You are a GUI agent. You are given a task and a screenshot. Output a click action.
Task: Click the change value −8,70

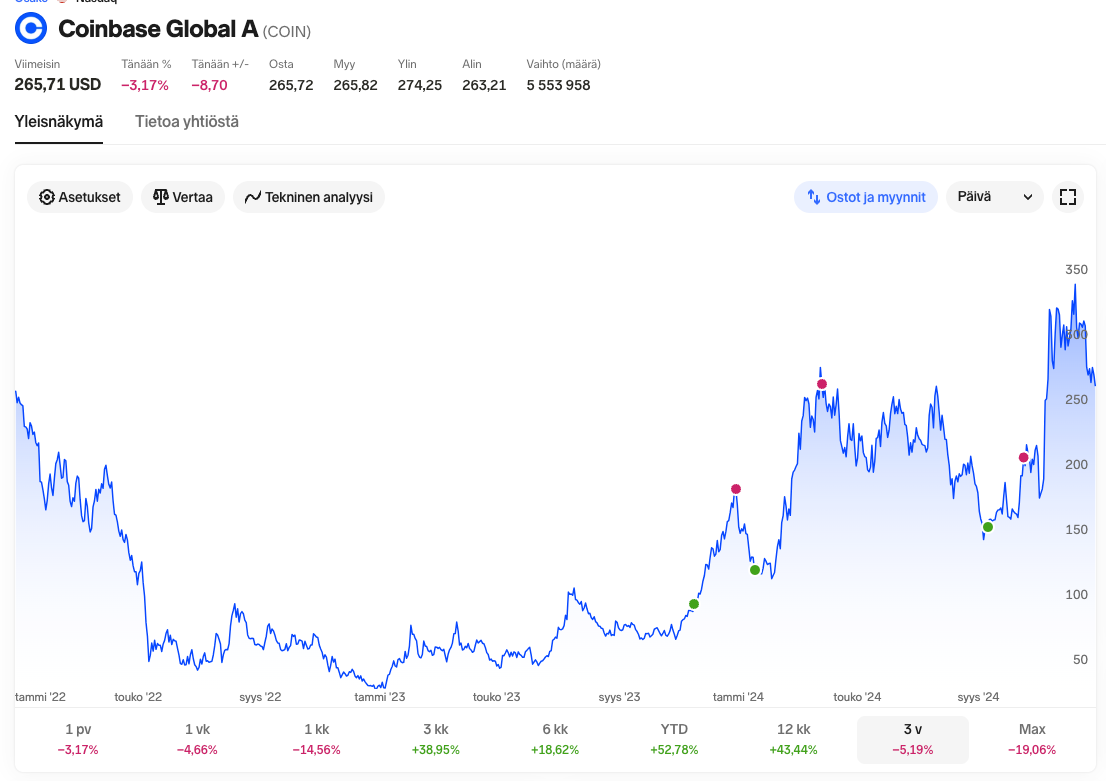209,85
